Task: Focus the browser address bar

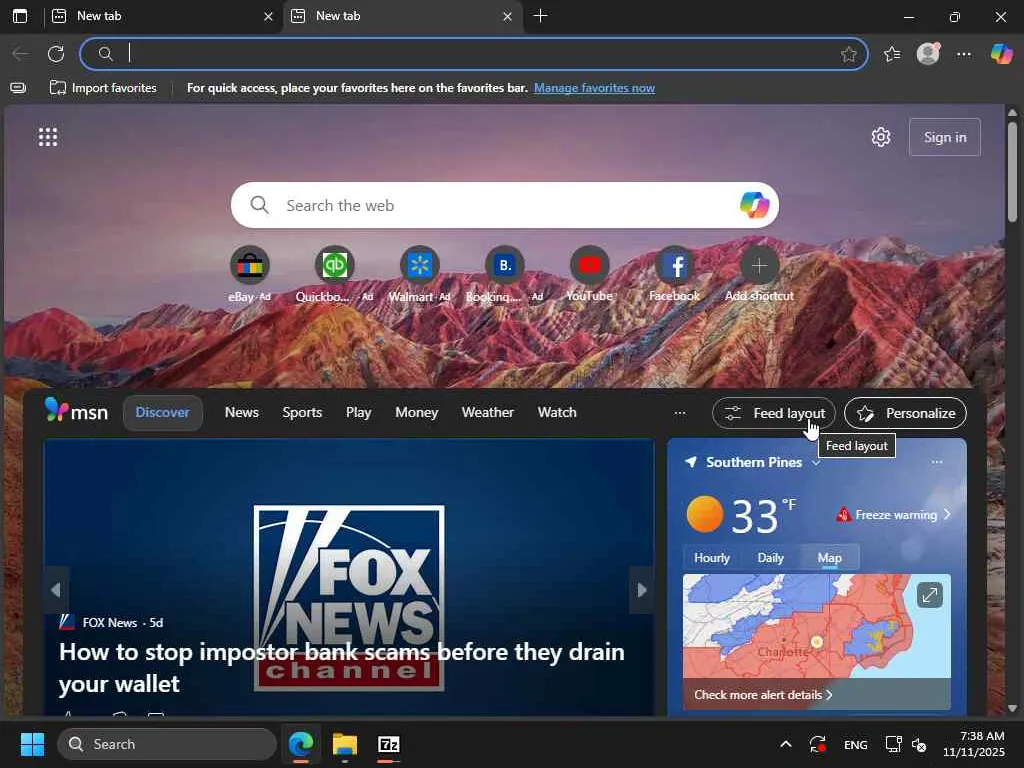Action: coord(474,54)
